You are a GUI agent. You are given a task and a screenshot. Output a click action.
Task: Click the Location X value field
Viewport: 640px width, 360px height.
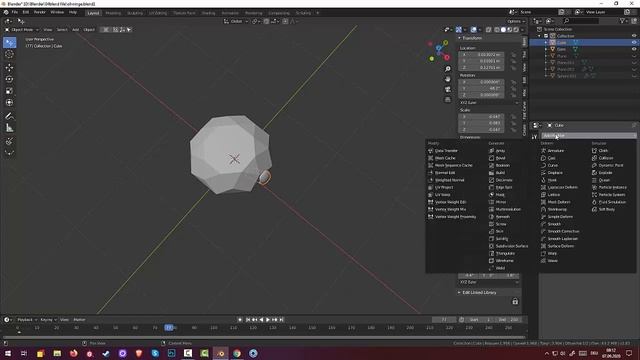(482, 54)
